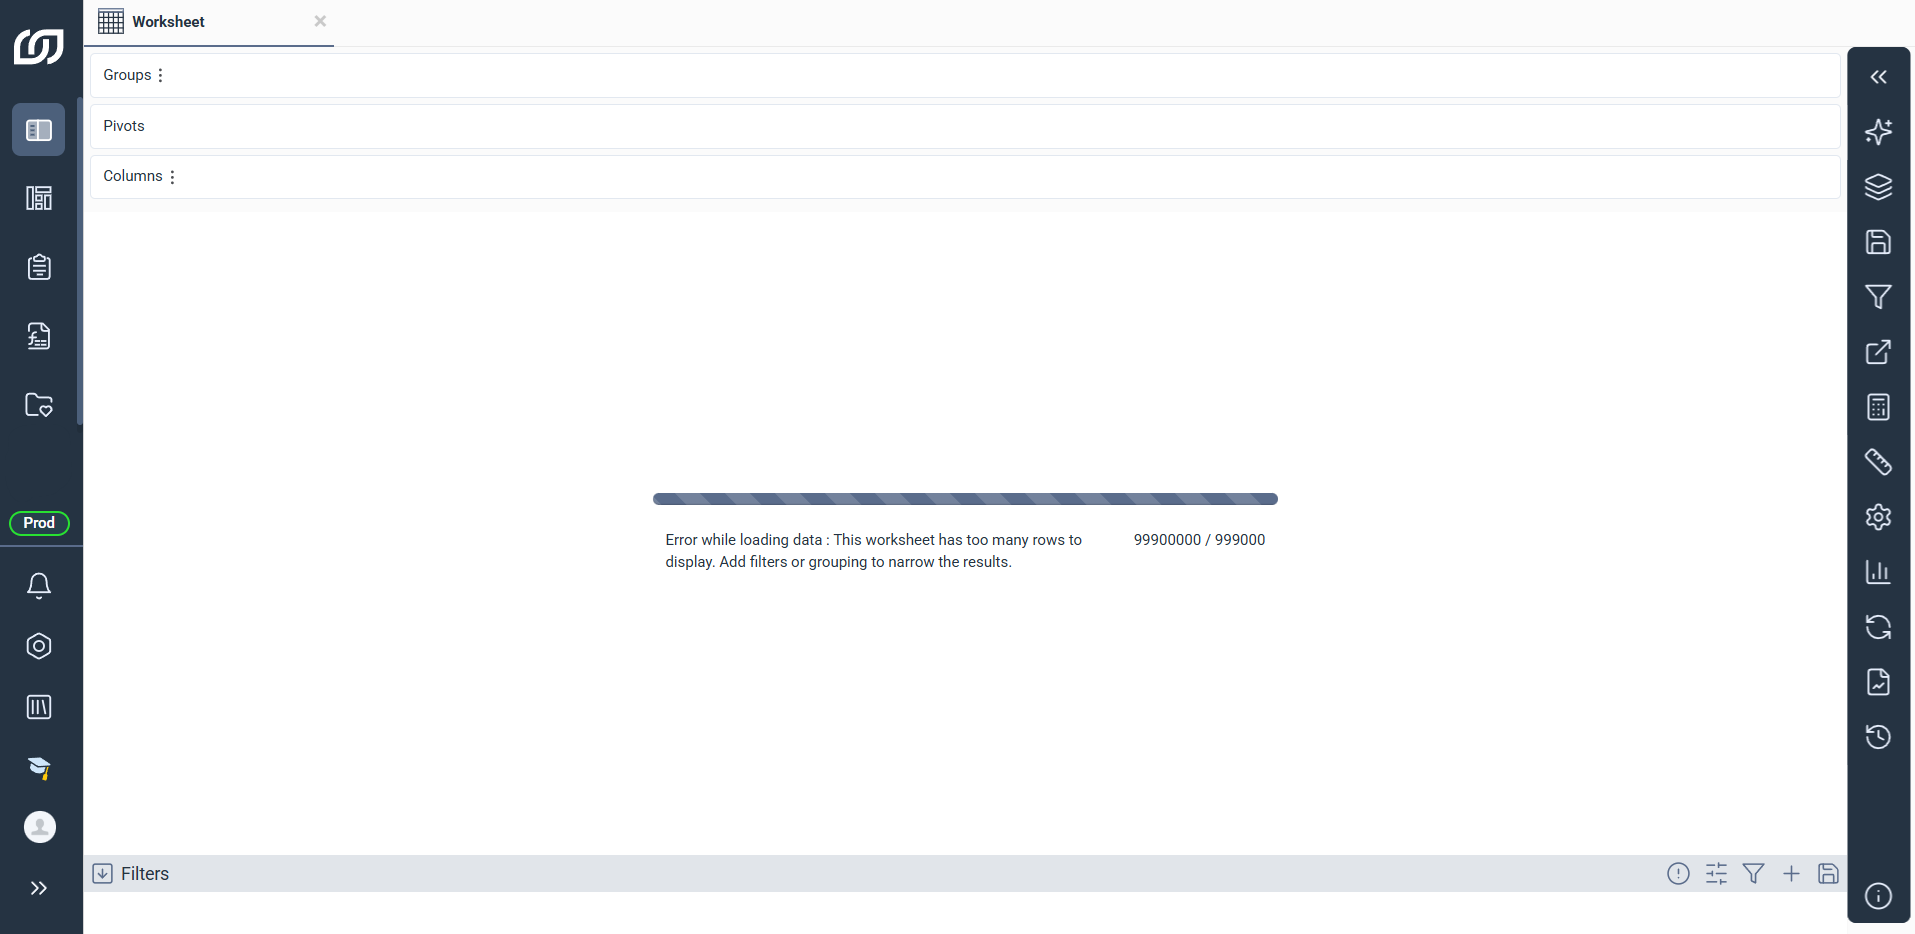1915x934 pixels.
Task: Open notifications bell
Action: point(39,585)
